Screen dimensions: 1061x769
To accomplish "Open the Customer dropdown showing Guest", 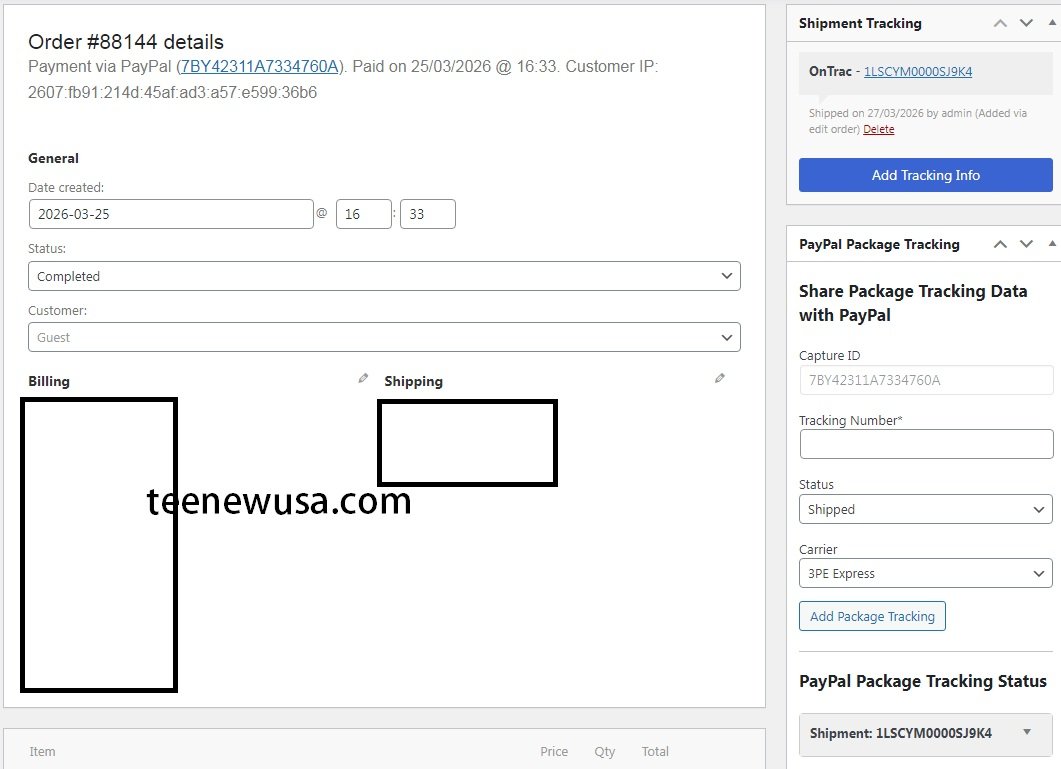I will pyautogui.click(x=384, y=337).
